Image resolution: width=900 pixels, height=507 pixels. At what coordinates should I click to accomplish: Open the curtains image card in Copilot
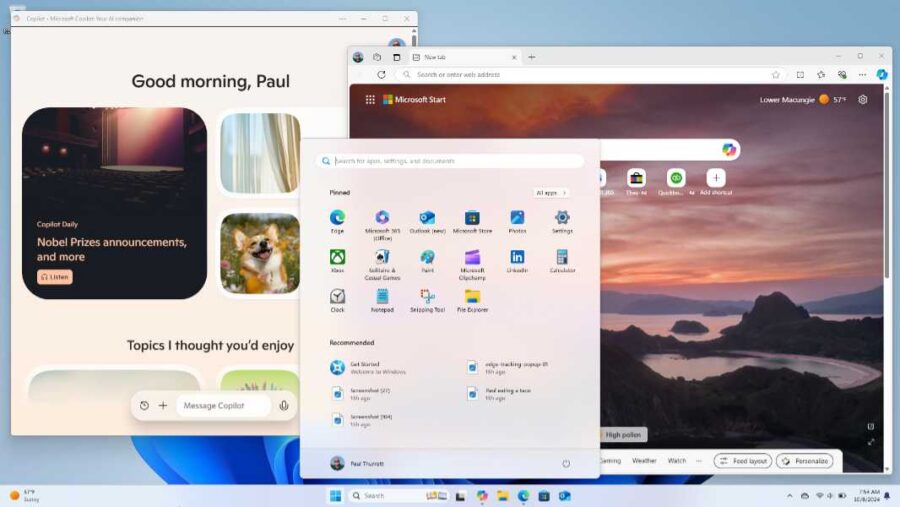coord(260,153)
